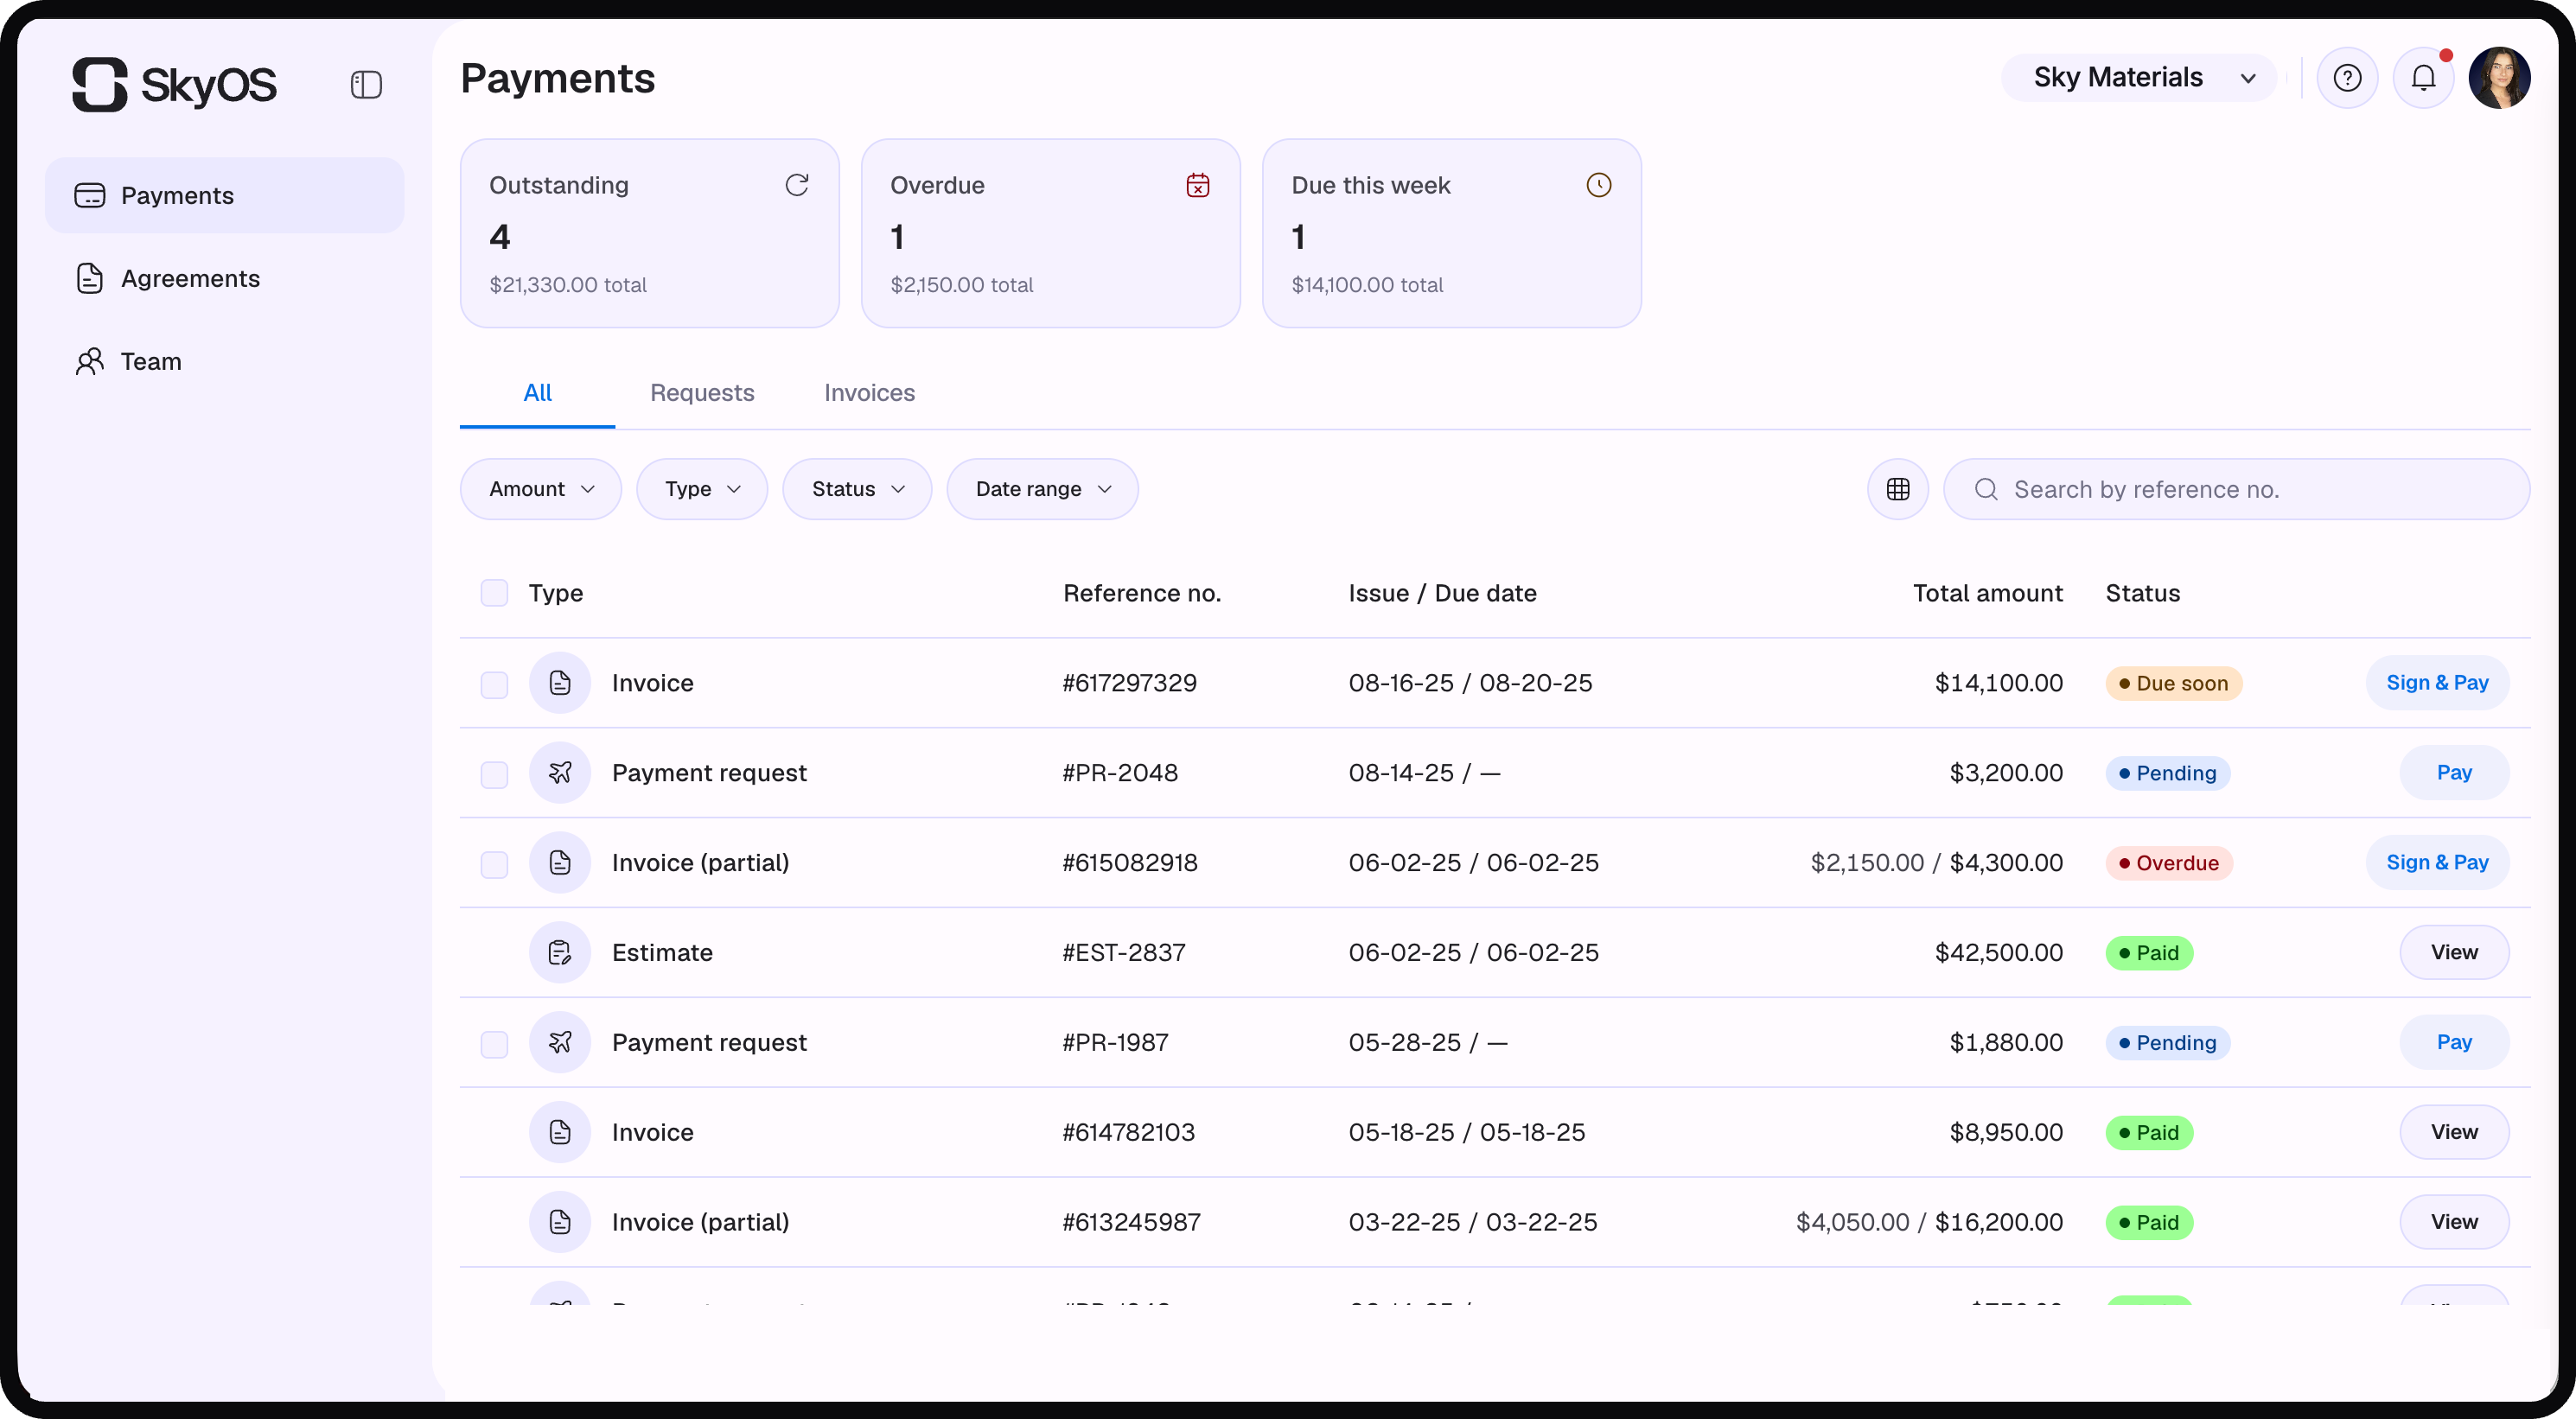Select the Due this week summary card
This screenshot has width=2576, height=1419.
pos(1452,233)
